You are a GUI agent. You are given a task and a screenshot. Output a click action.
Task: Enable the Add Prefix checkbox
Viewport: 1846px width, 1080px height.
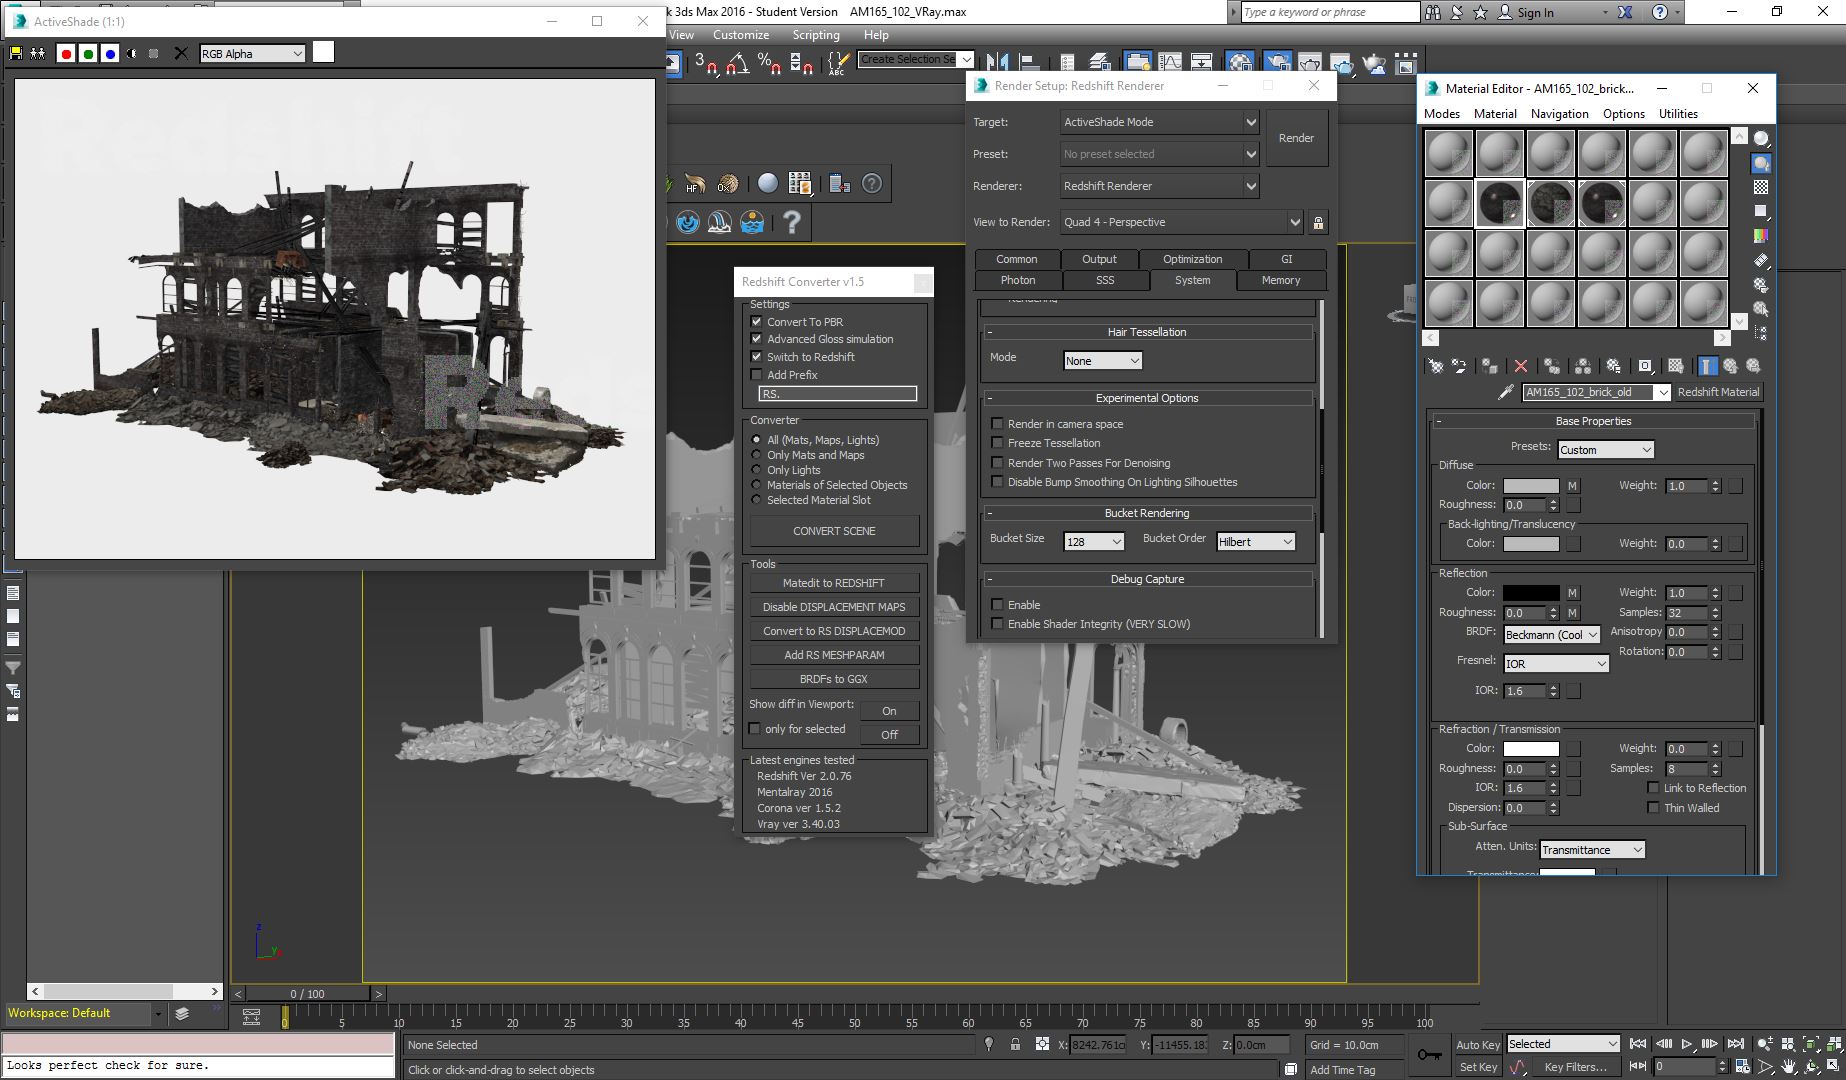[x=757, y=375]
